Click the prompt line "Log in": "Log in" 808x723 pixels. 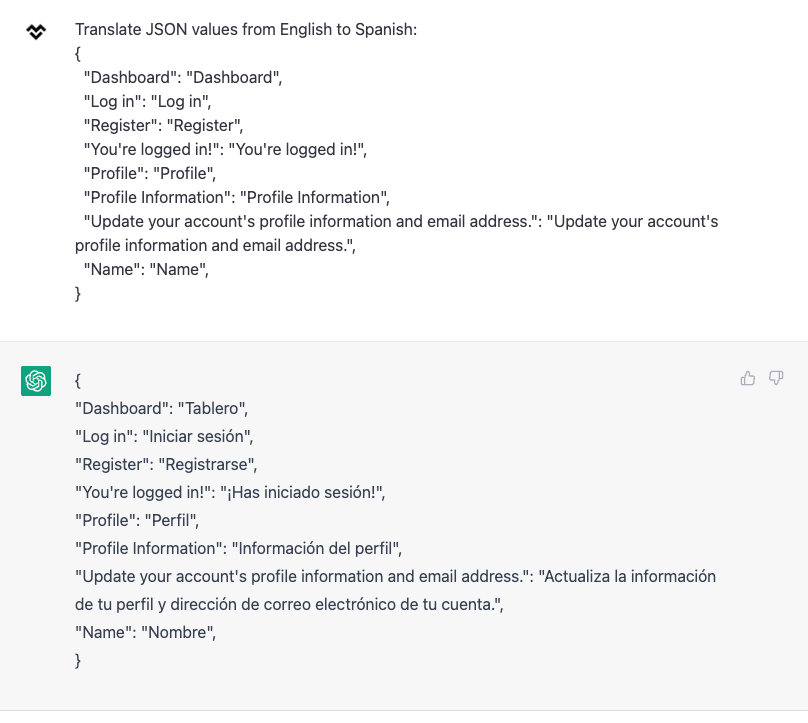[147, 102]
